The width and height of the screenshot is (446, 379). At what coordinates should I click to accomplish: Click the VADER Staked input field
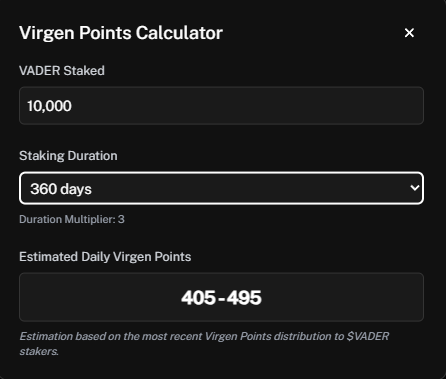(221, 106)
